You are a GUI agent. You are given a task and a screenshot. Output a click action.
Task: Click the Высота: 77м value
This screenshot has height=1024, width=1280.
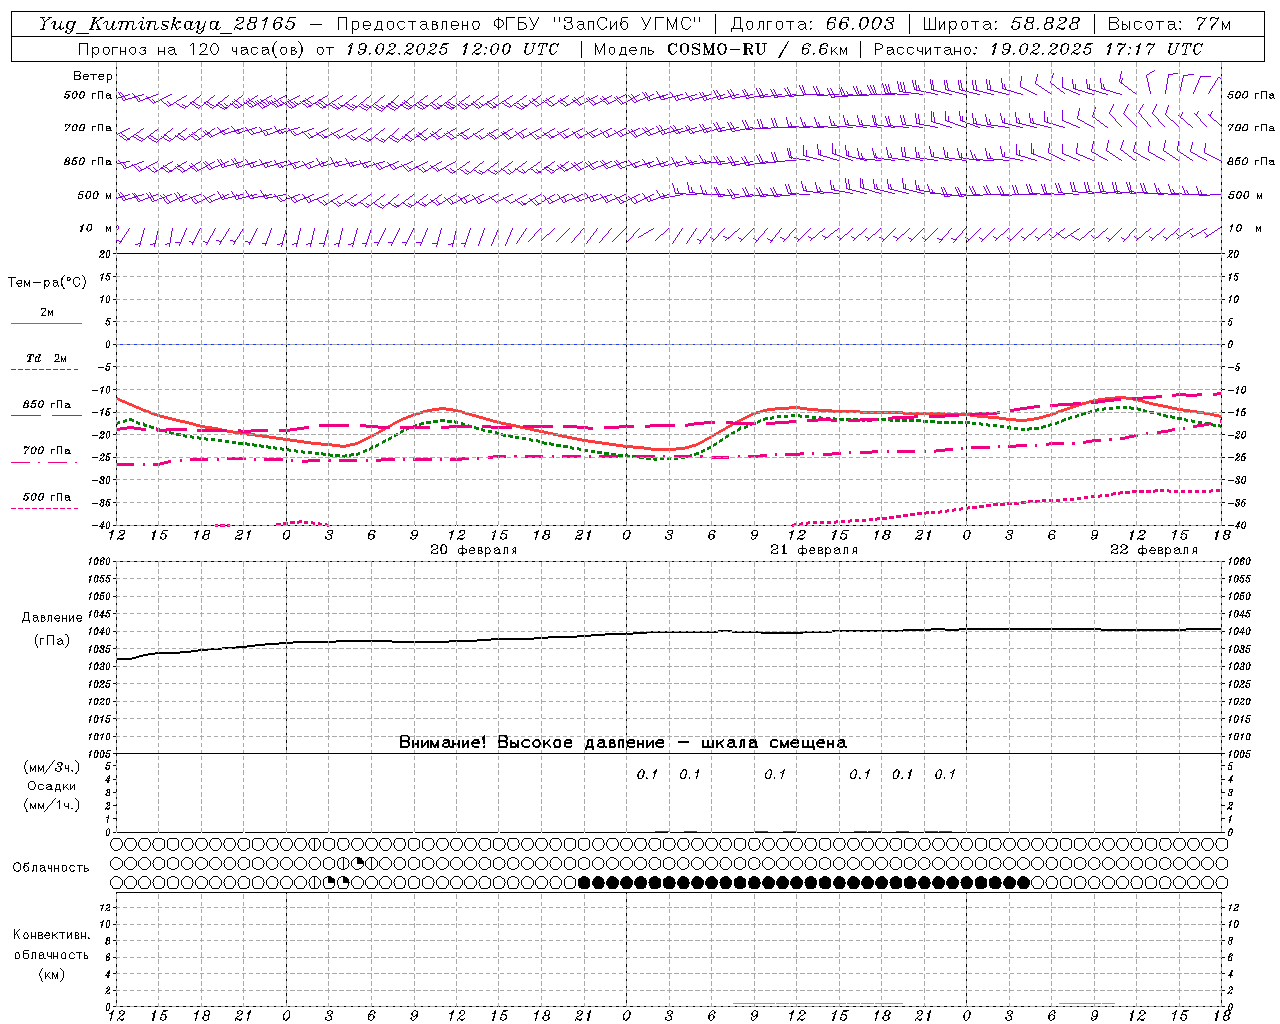(1169, 24)
